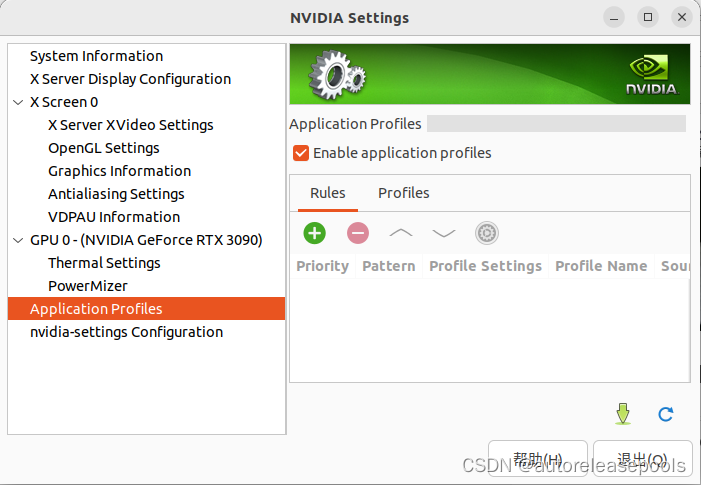Screen dimensions: 701x485
Task: Click the Quit (Q) button
Action: 642,460
